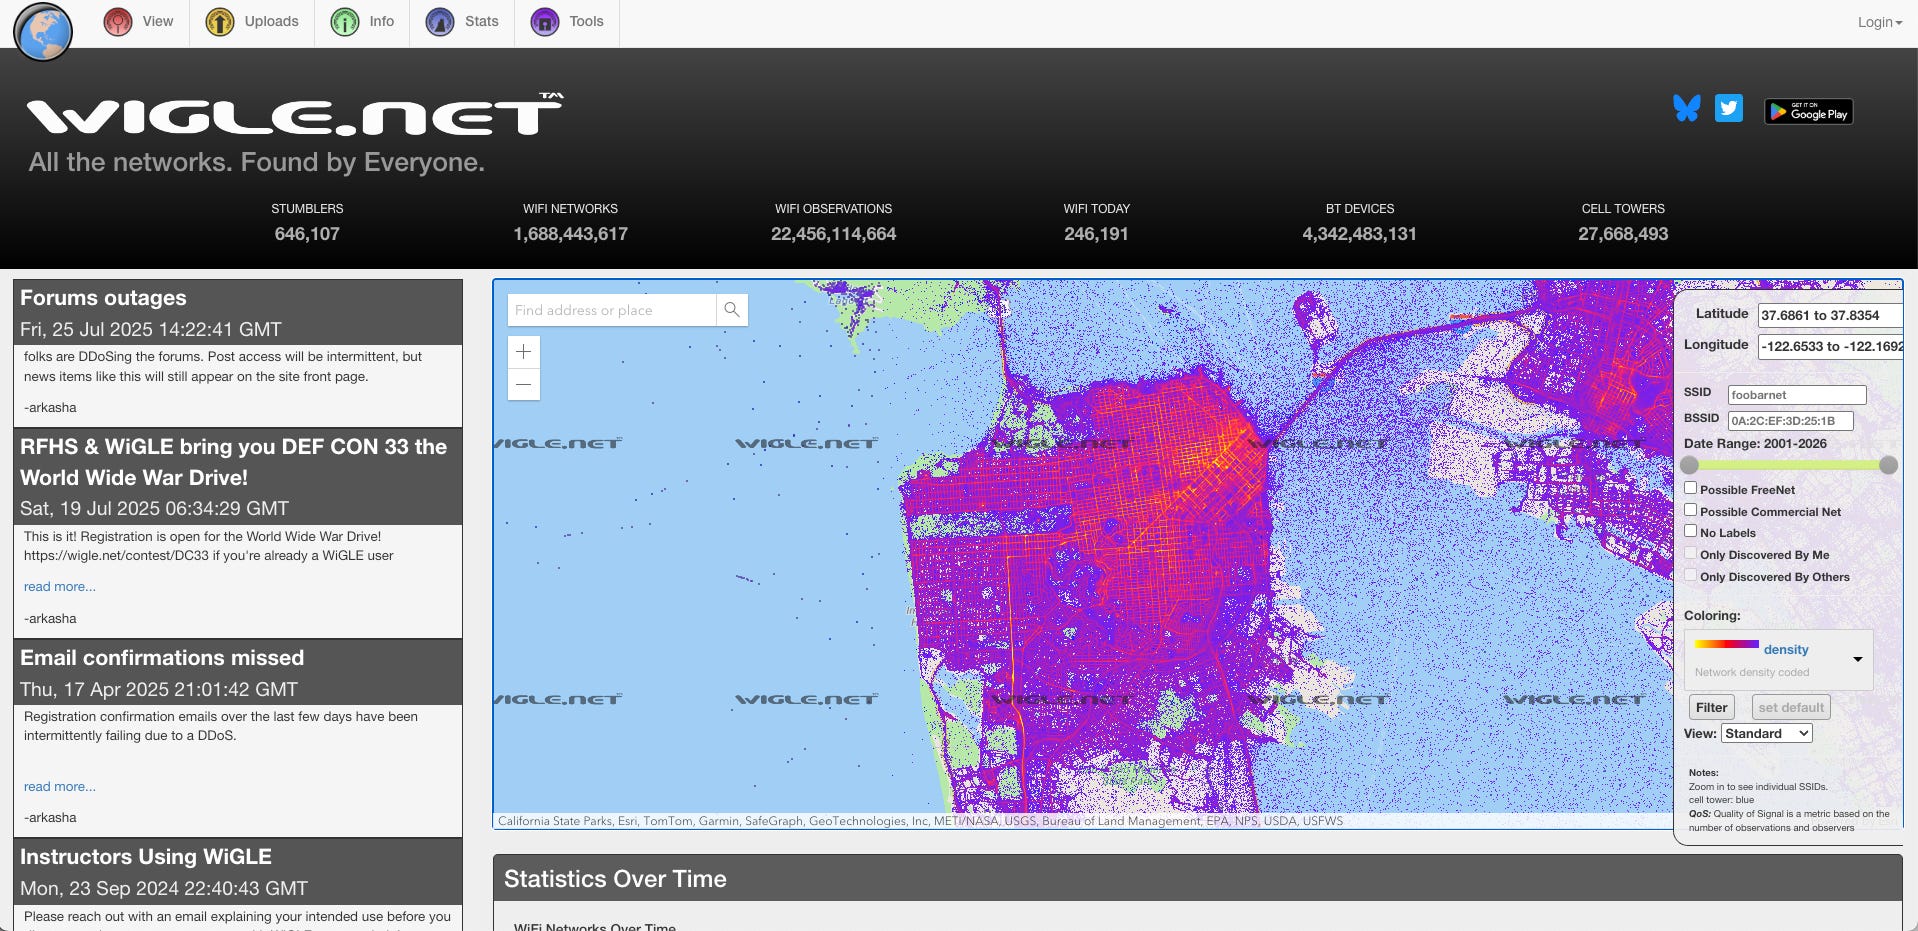Click the Statistics Over Time heading

[x=615, y=879]
